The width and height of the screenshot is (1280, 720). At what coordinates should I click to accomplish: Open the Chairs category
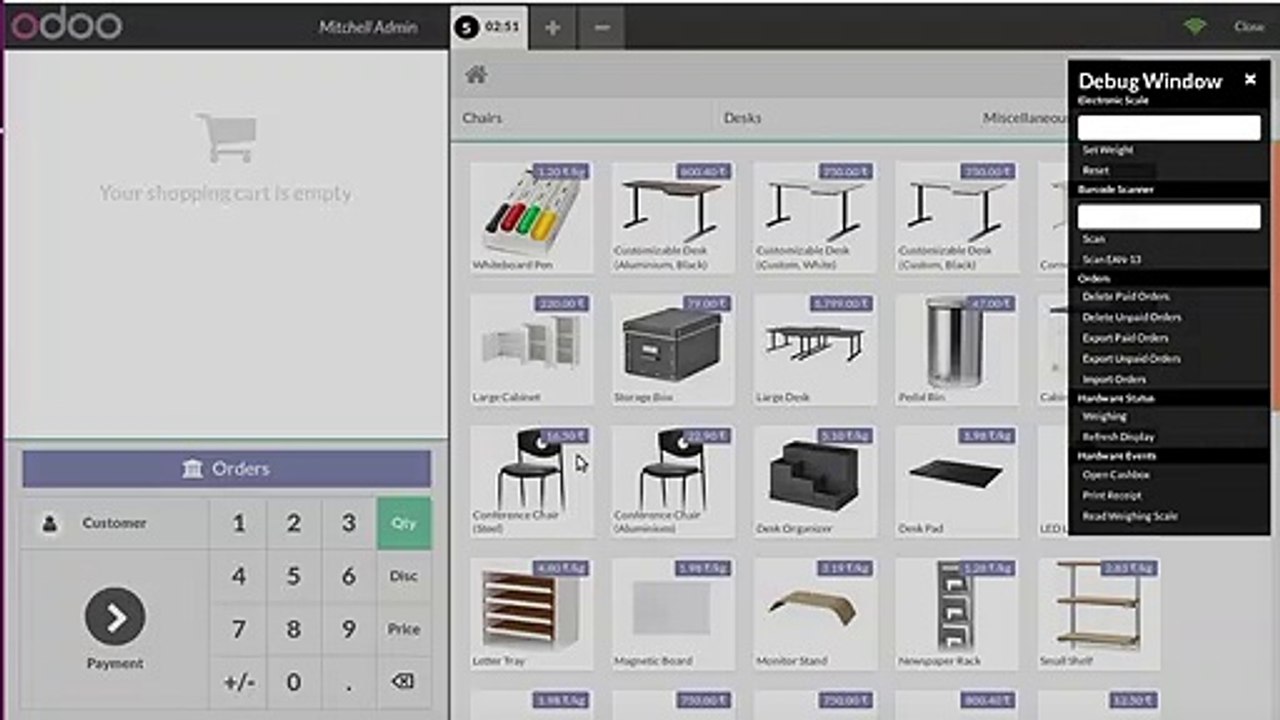click(x=482, y=118)
